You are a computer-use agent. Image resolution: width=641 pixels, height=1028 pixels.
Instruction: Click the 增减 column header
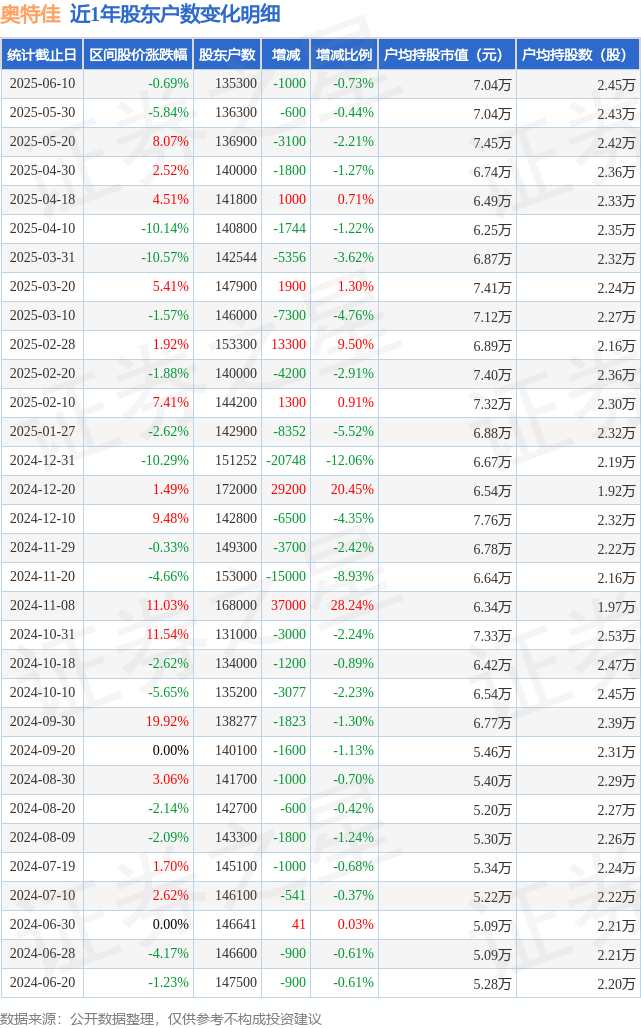[x=286, y=54]
